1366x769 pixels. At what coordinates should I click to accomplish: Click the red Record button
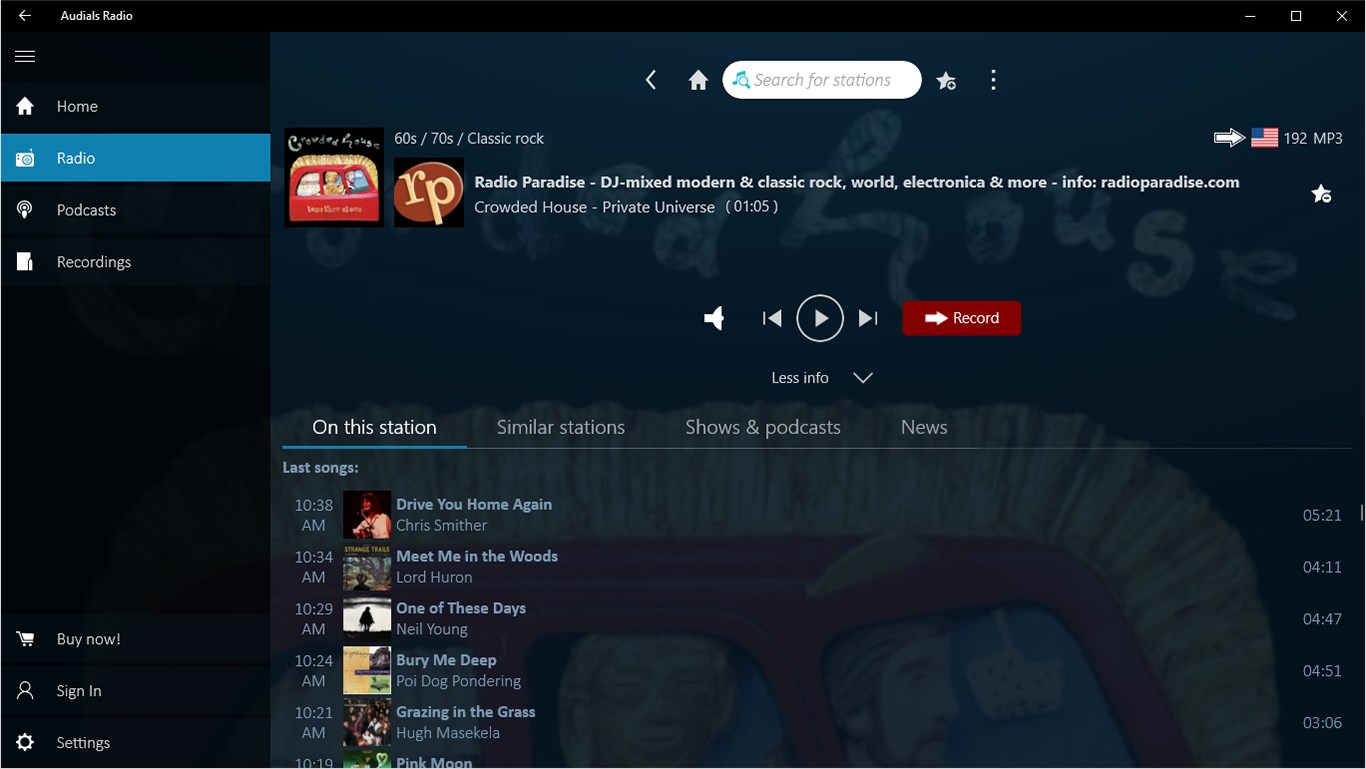[x=961, y=318]
